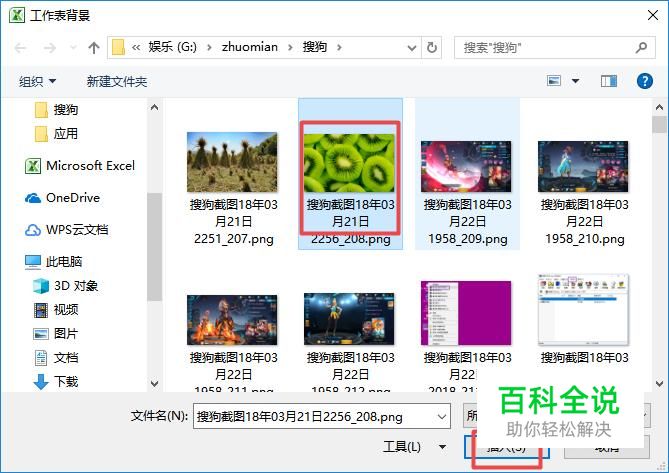This screenshot has width=669, height=473.
Task: Open the file name combo dropdown arrow
Action: (x=442, y=416)
